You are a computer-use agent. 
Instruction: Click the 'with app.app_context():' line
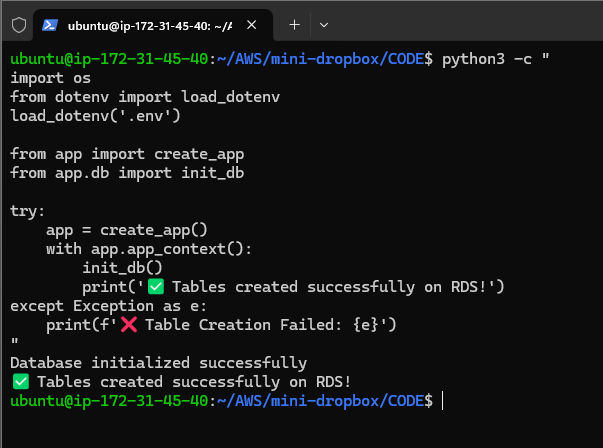149,248
